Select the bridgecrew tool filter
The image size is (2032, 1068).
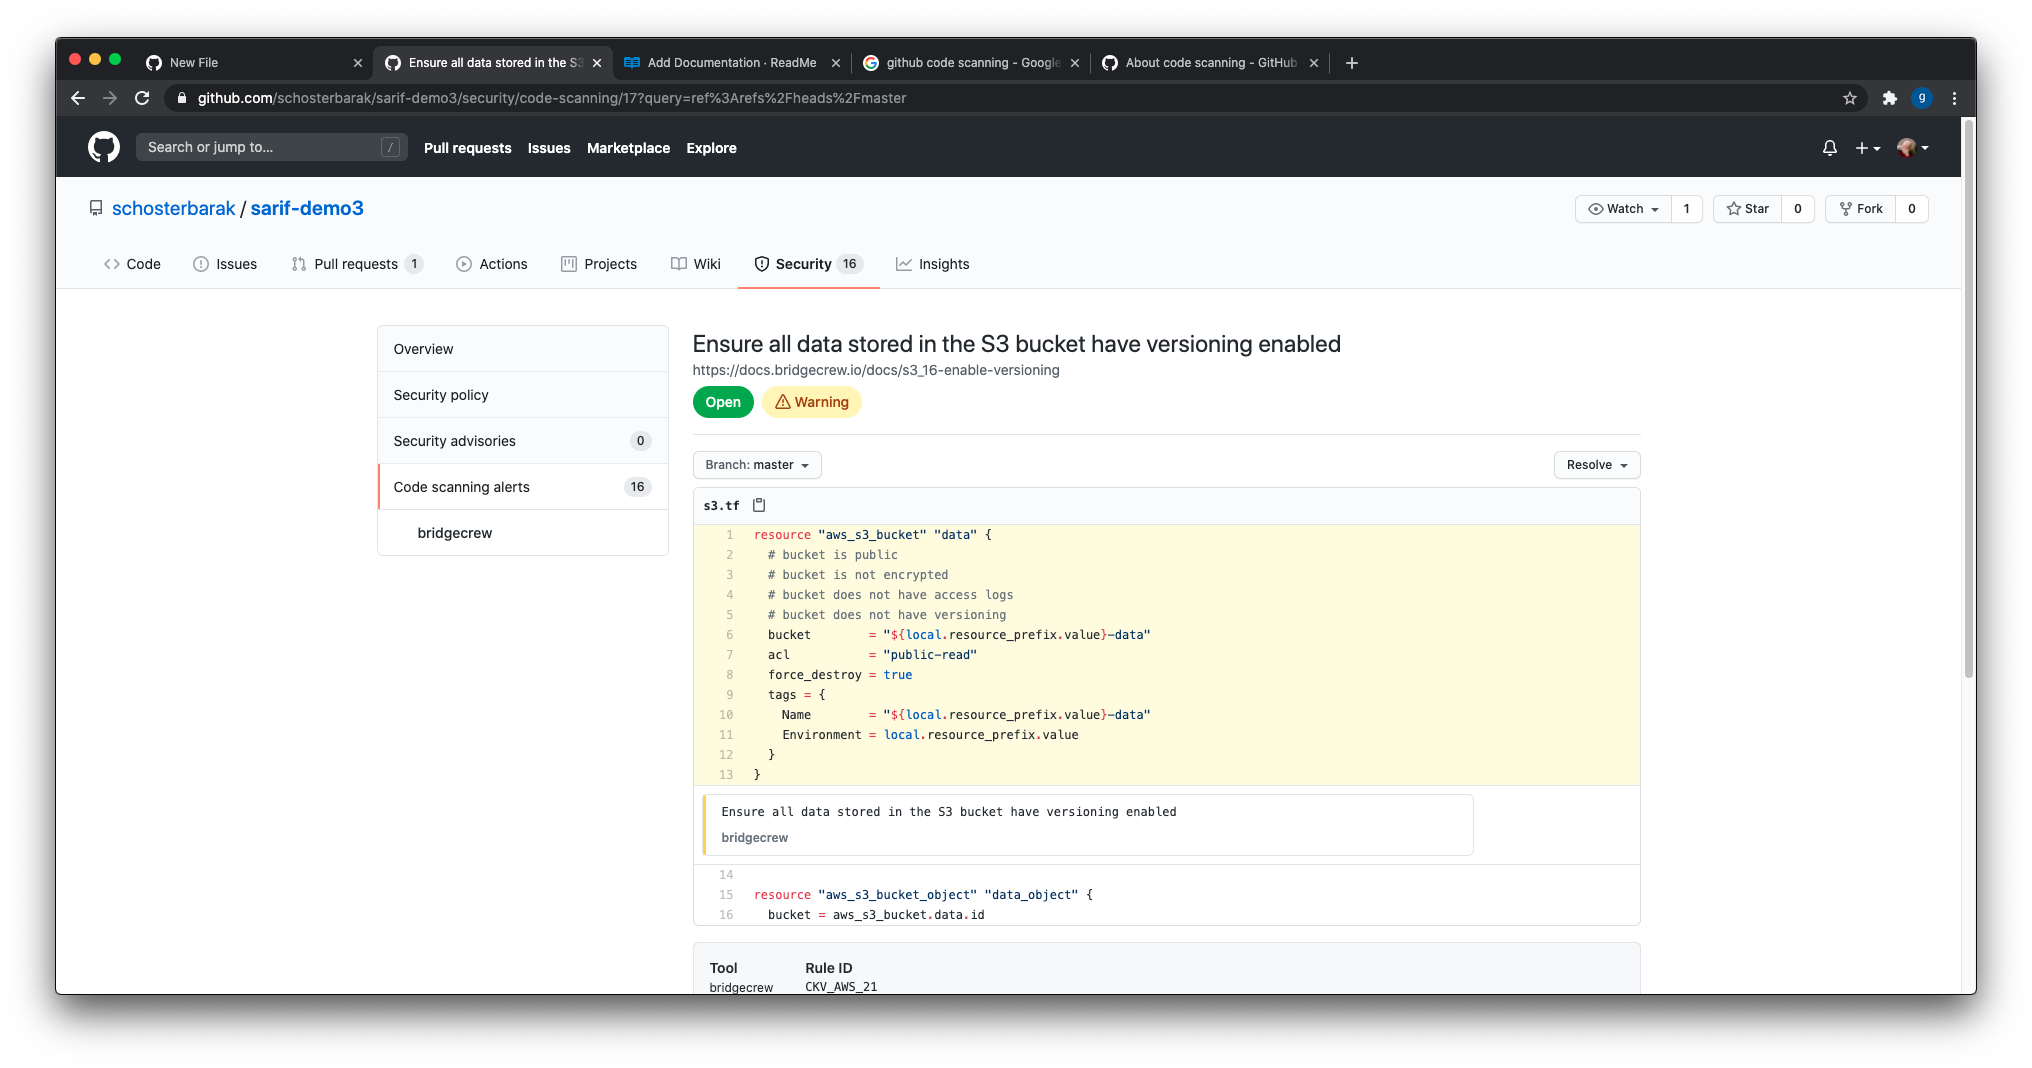point(523,533)
